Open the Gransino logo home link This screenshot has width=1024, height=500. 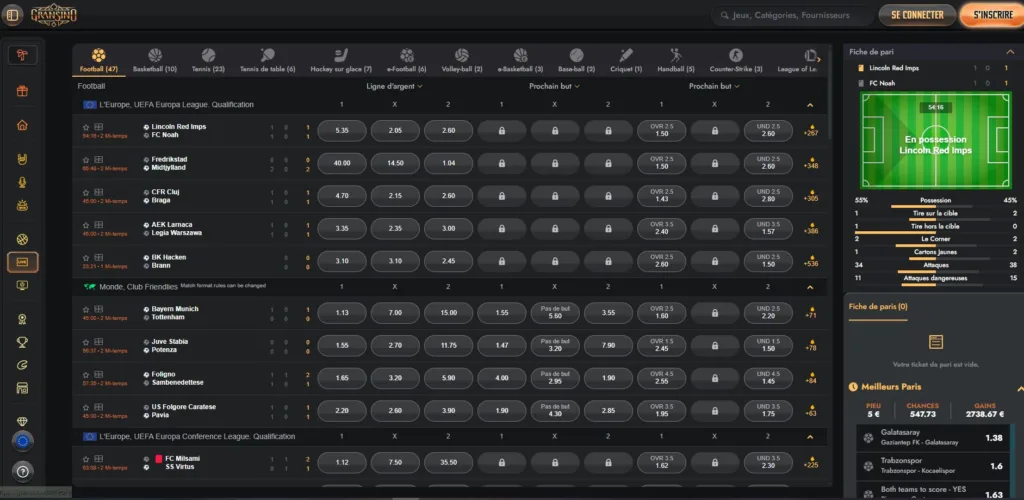[54, 15]
